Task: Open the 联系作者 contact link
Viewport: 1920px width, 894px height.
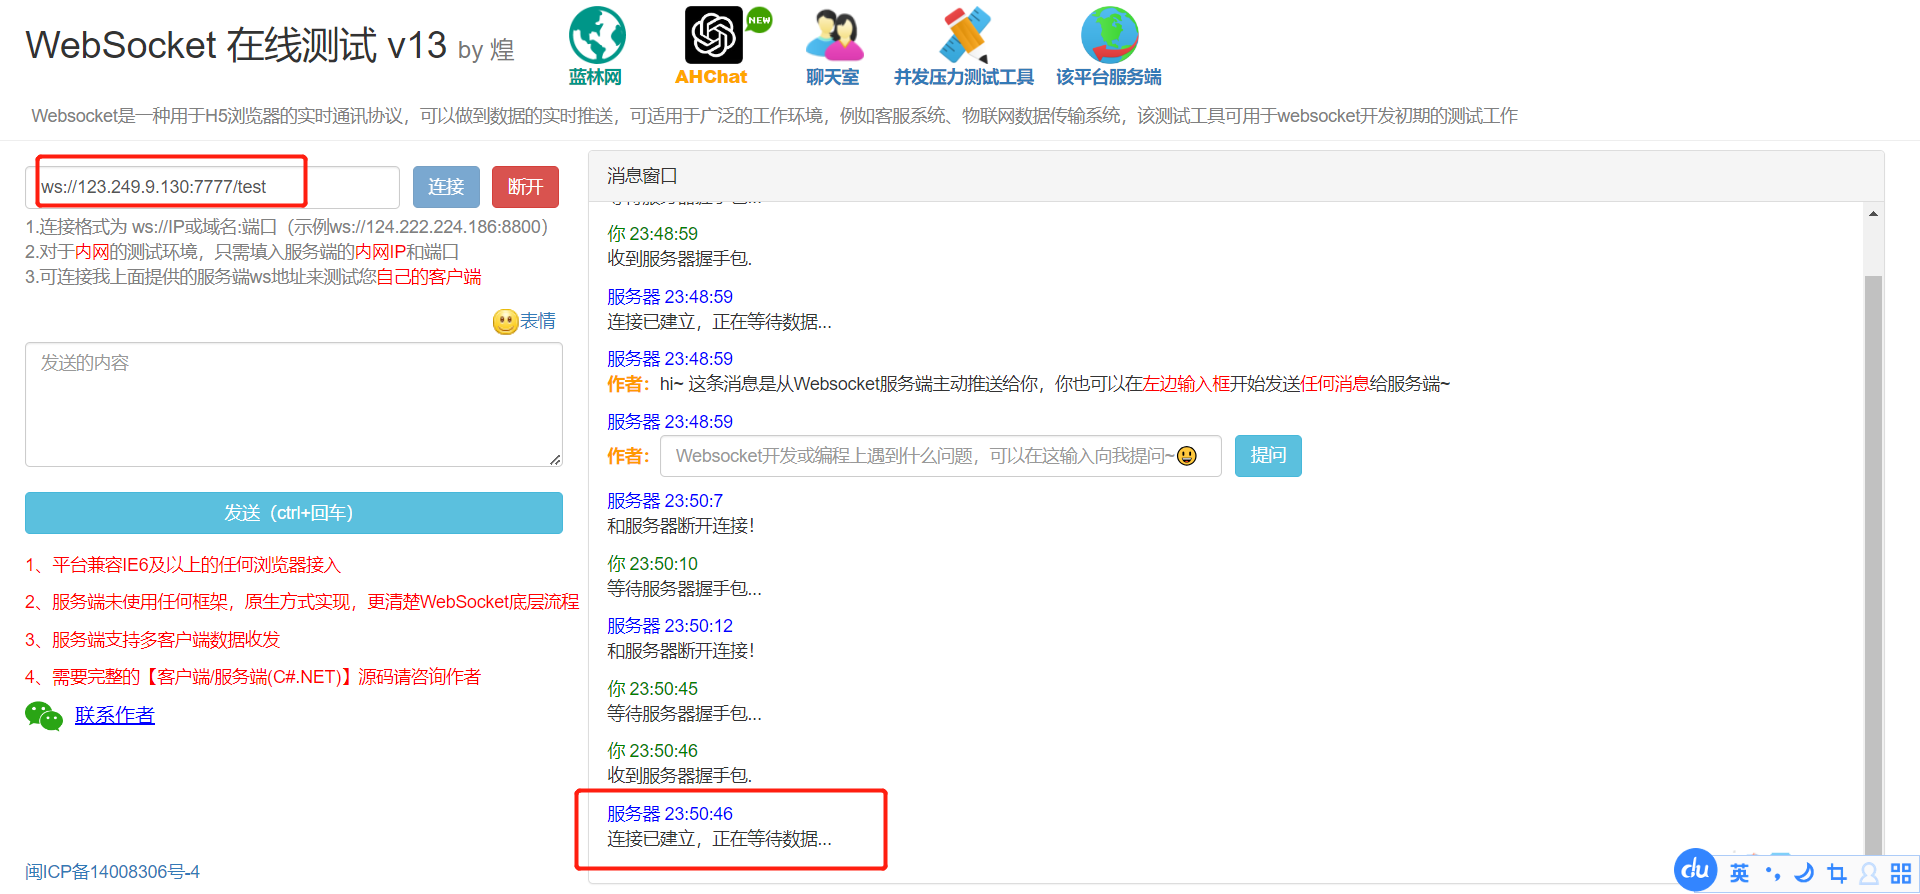Action: pyautogui.click(x=115, y=715)
